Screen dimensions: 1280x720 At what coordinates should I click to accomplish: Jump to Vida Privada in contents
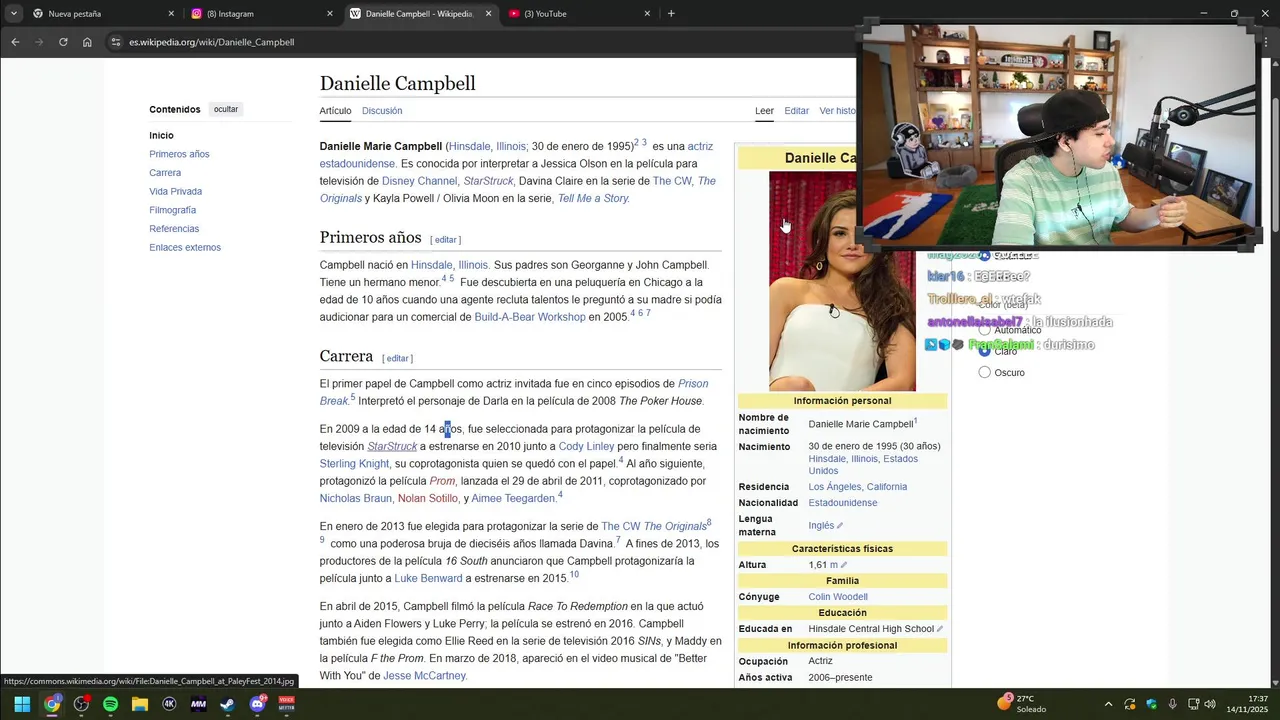click(175, 192)
